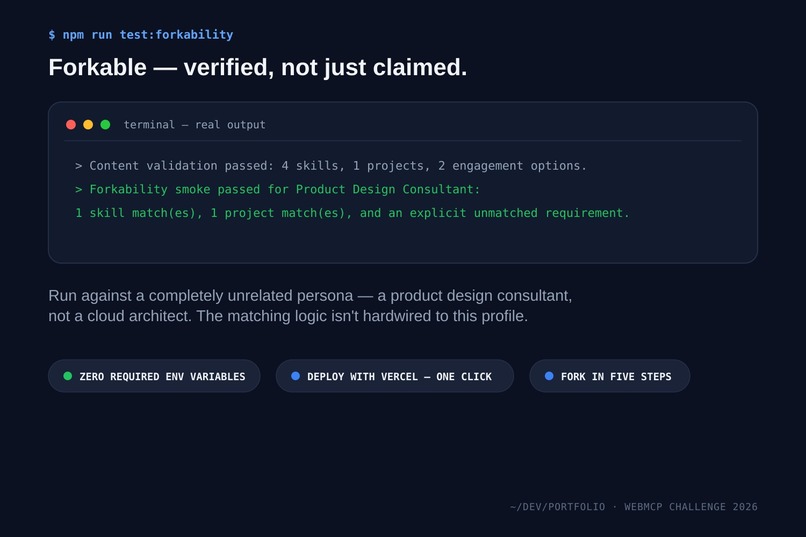The image size is (806, 537).
Task: Select the 'Deploy with Vercel — One Click' pill
Action: 395,376
